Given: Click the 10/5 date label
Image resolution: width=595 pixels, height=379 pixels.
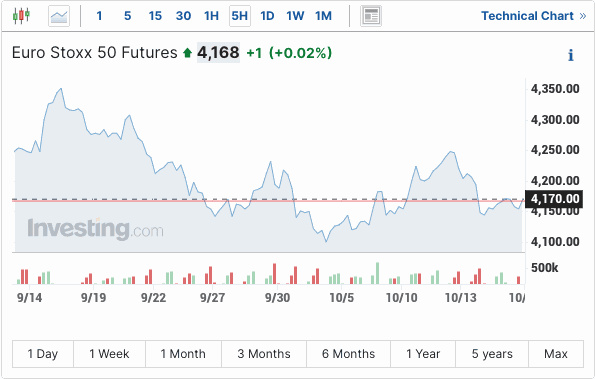Looking at the screenshot, I should point(342,297).
